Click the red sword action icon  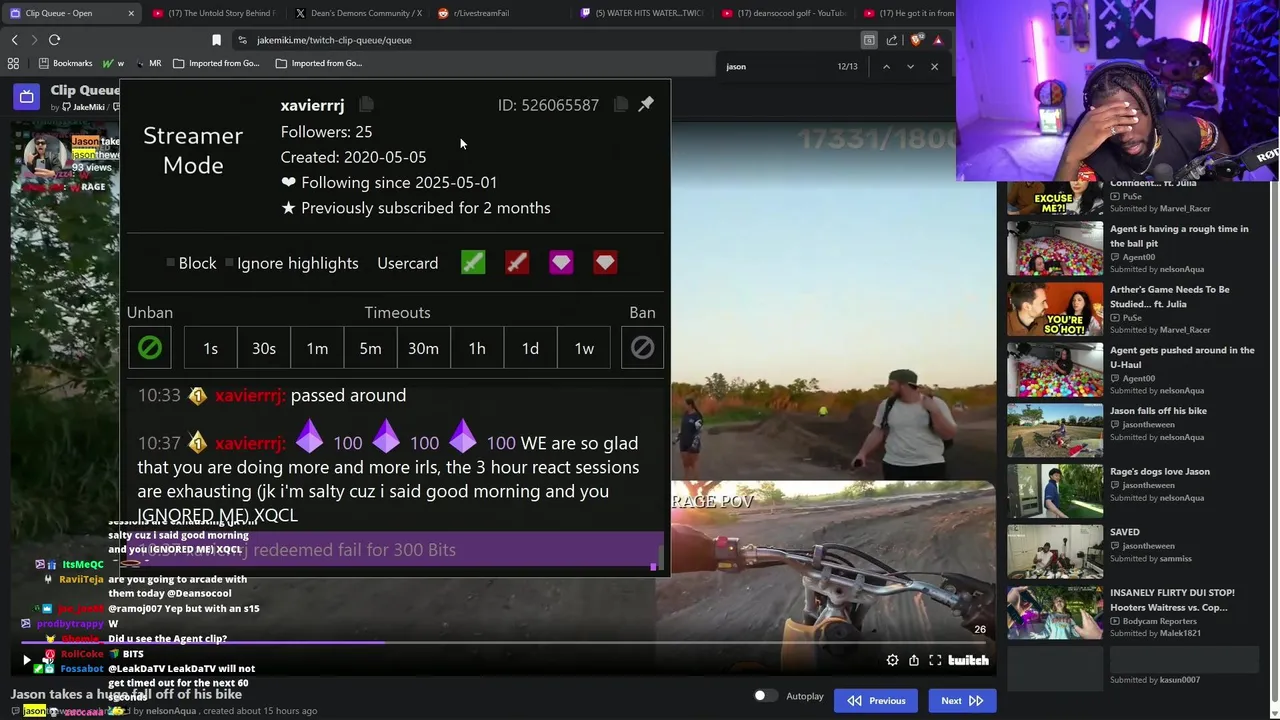coord(517,263)
